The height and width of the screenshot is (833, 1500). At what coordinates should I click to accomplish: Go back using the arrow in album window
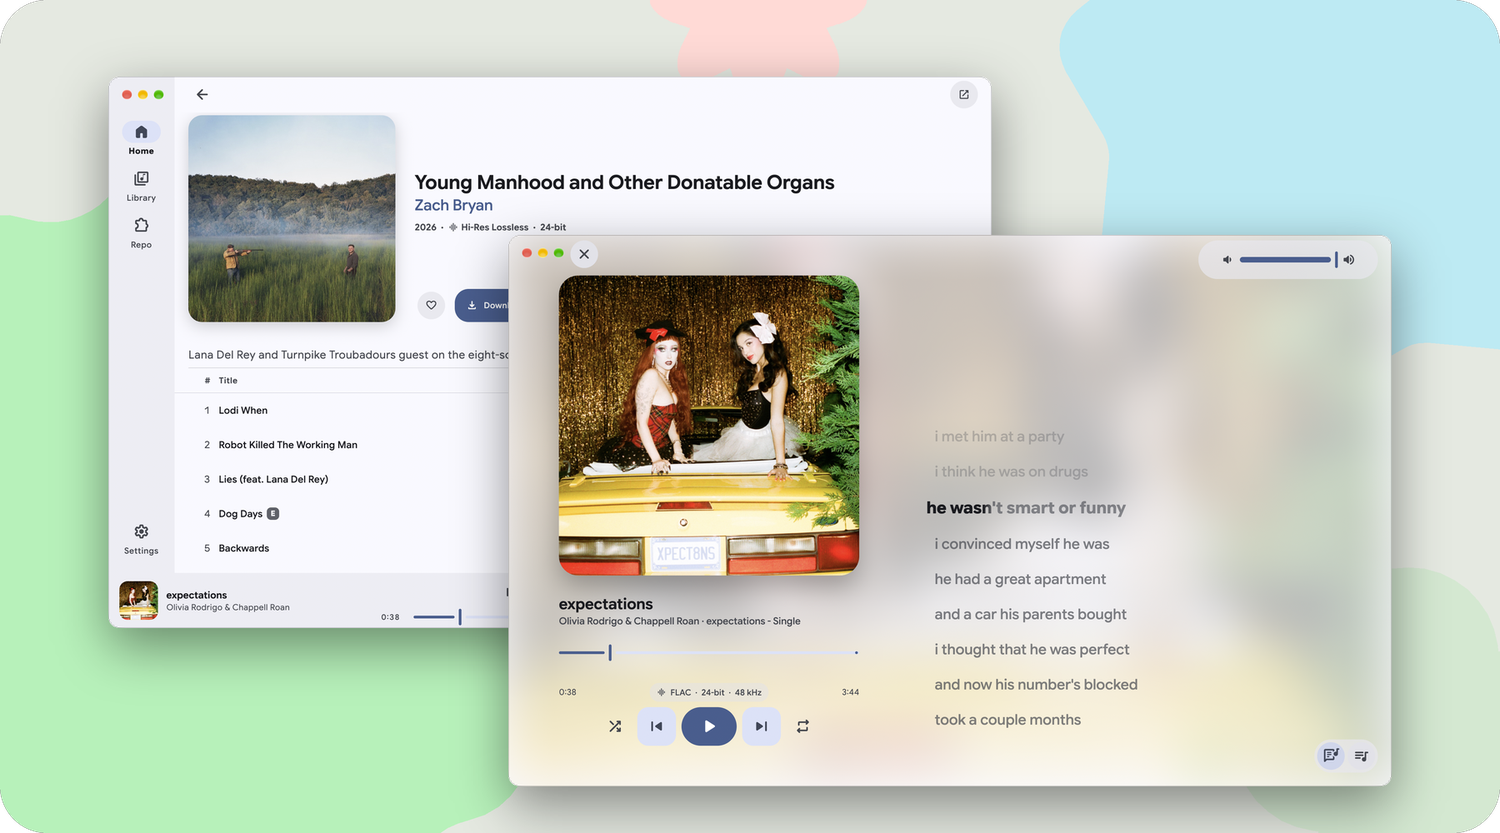[202, 94]
